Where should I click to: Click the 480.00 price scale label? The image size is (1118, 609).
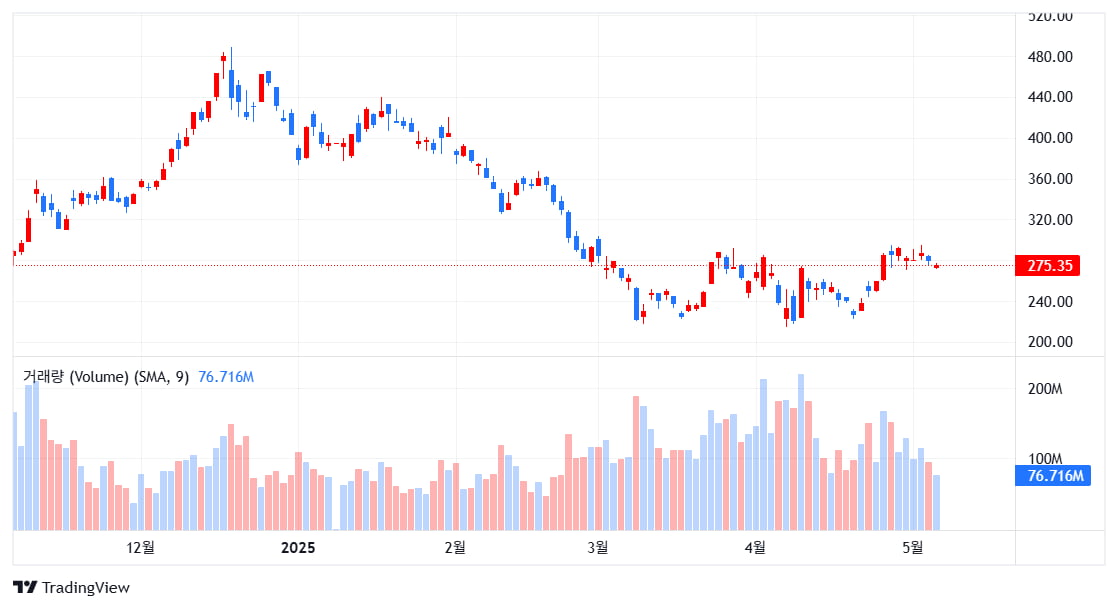pos(1050,56)
